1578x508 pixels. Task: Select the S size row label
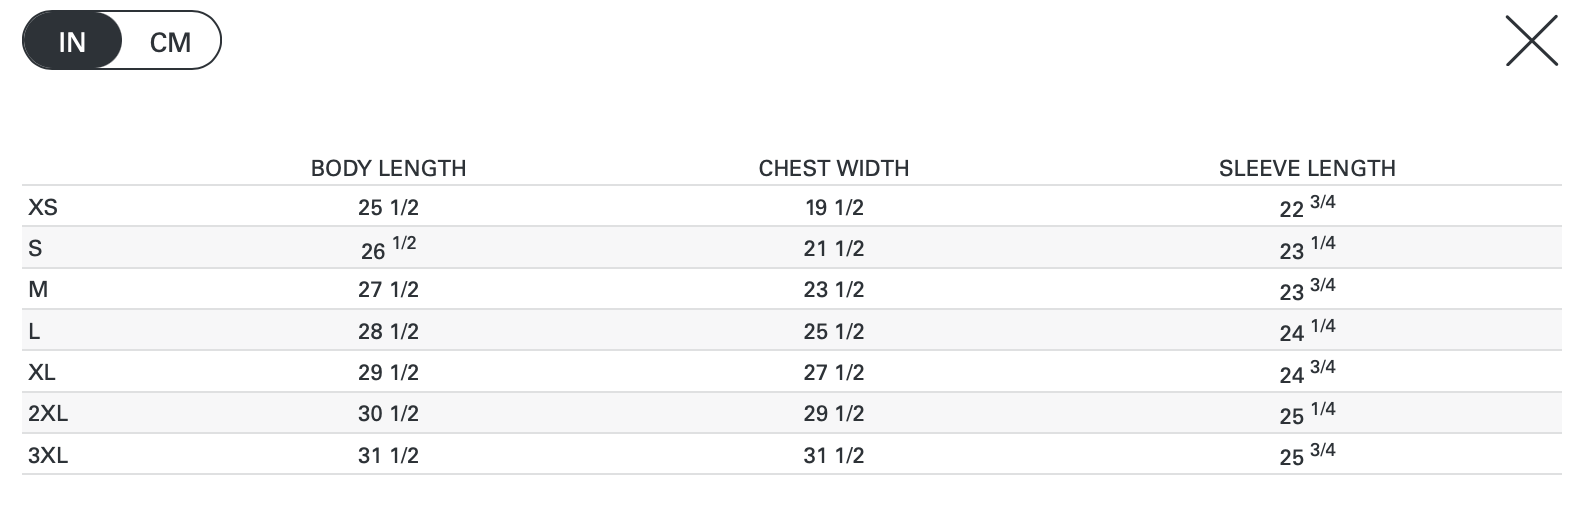35,249
